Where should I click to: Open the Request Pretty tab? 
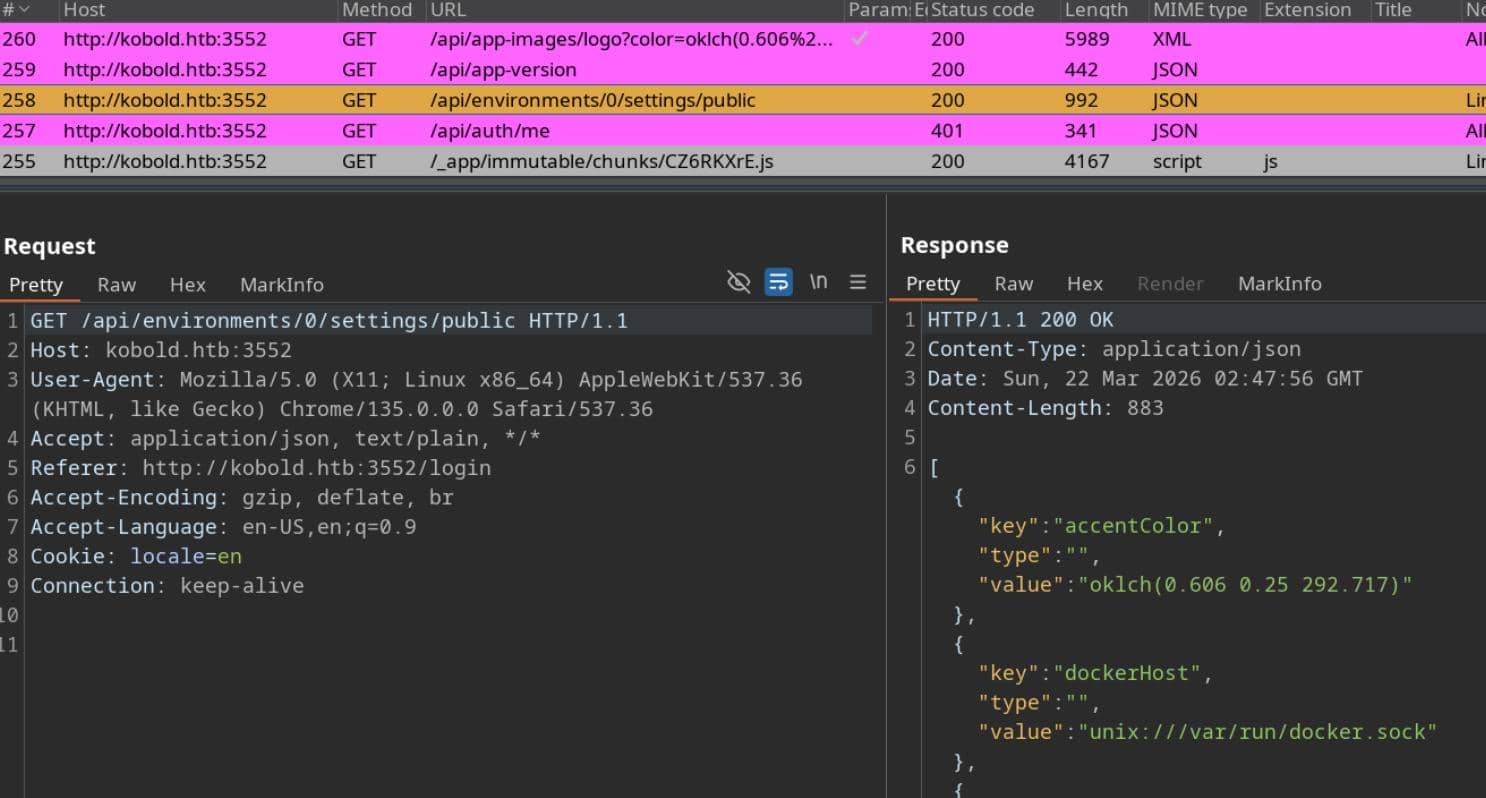[x=36, y=285]
